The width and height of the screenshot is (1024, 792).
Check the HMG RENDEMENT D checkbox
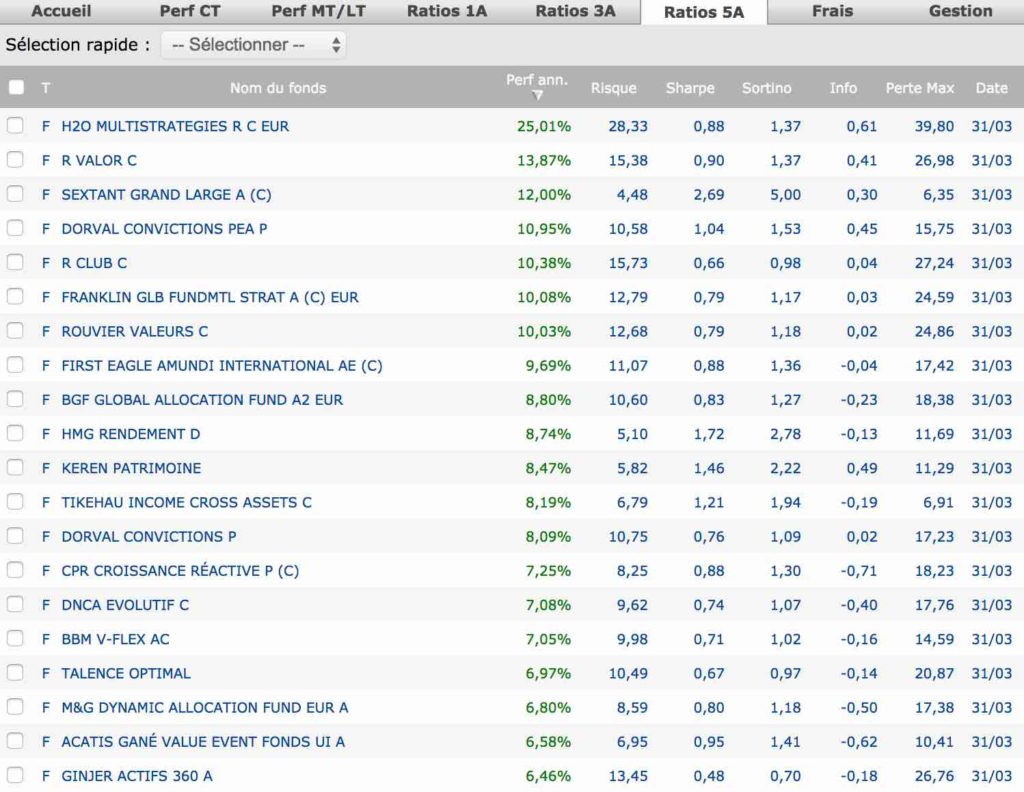pyautogui.click(x=15, y=433)
